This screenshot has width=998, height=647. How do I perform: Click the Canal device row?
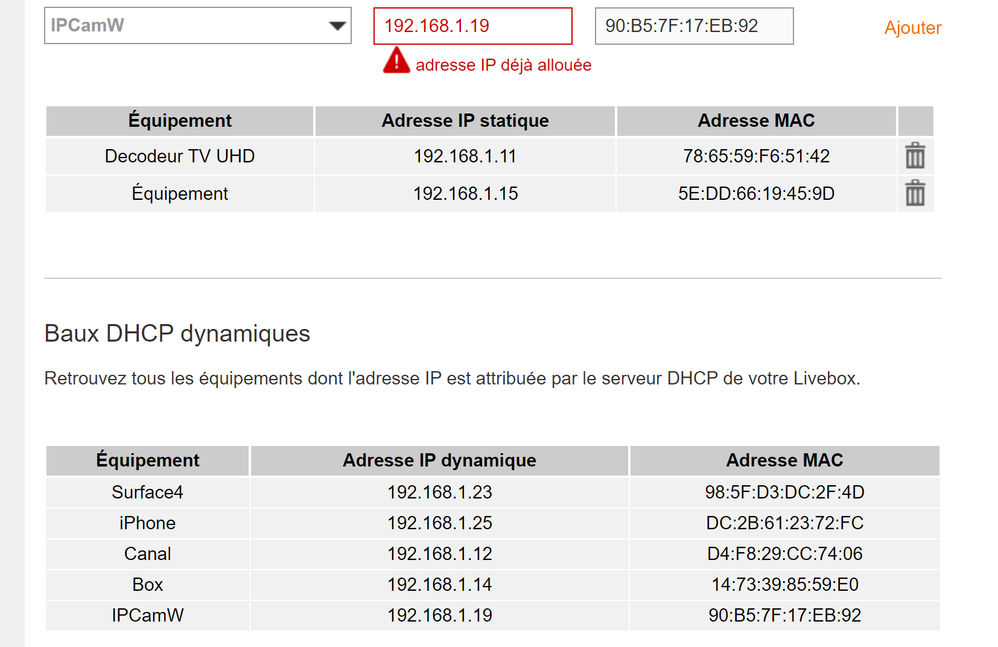click(147, 554)
